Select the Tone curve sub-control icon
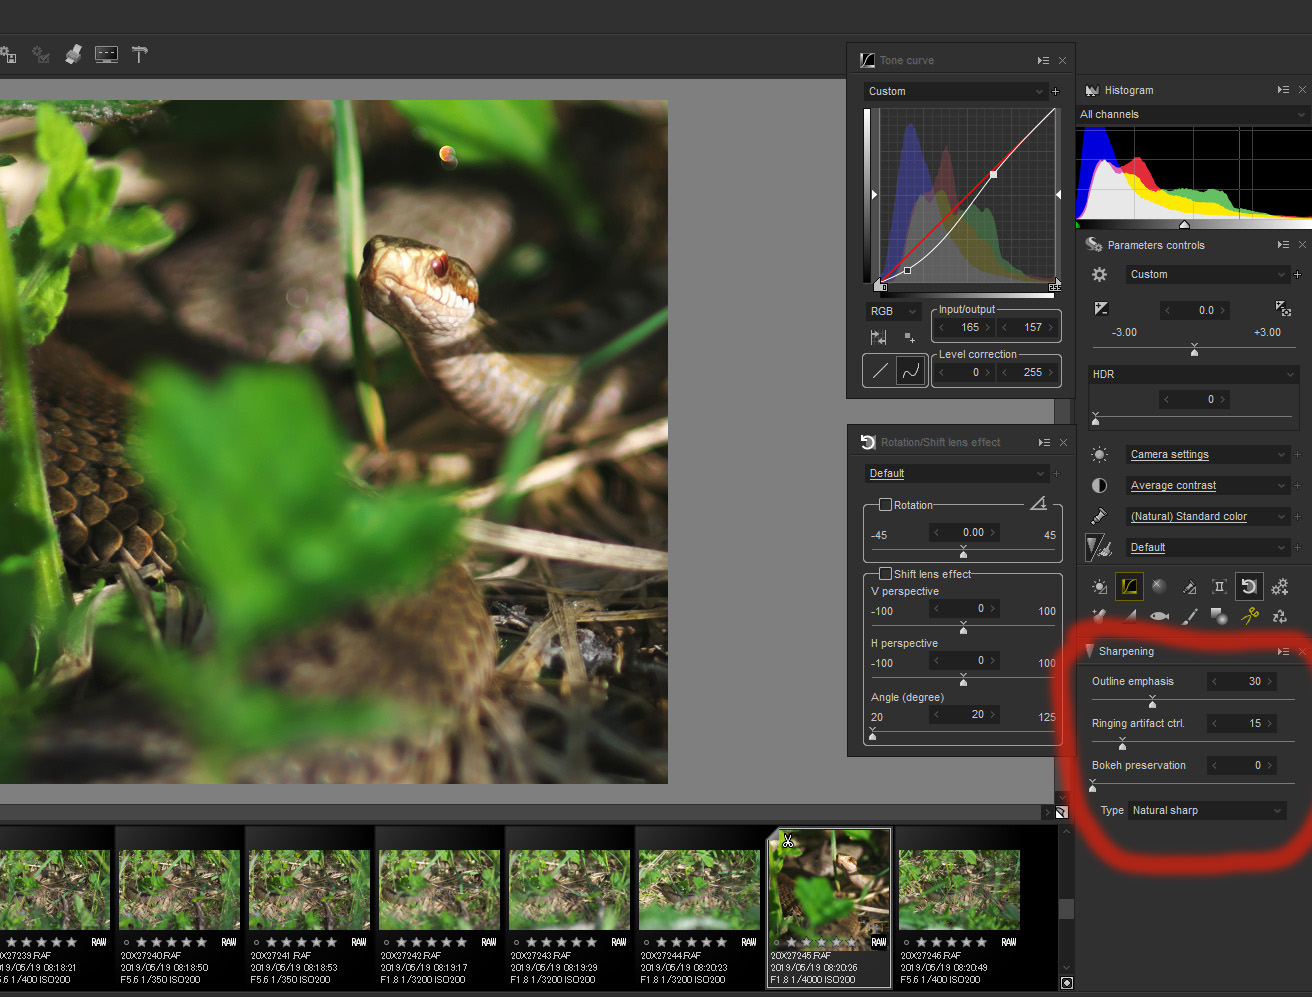 coord(1129,587)
